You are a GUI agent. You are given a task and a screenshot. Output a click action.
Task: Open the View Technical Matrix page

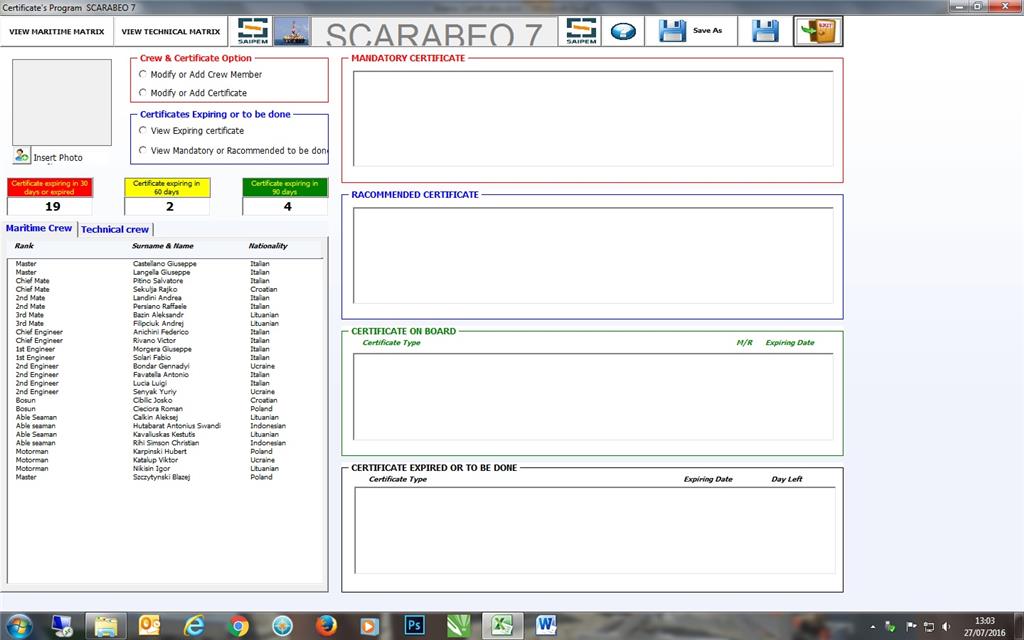pos(171,31)
